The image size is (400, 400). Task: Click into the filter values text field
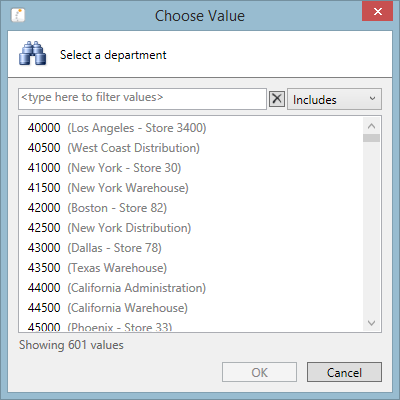click(x=142, y=99)
